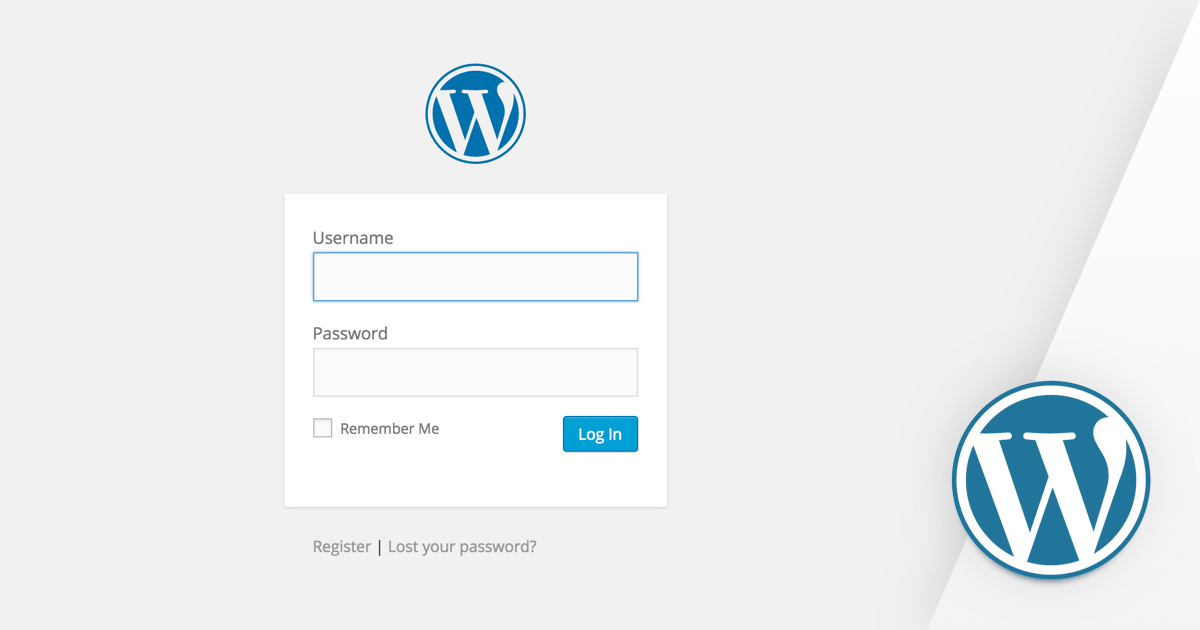Tick the Remember Me checkbox
The height and width of the screenshot is (630, 1200).
pos(322,428)
